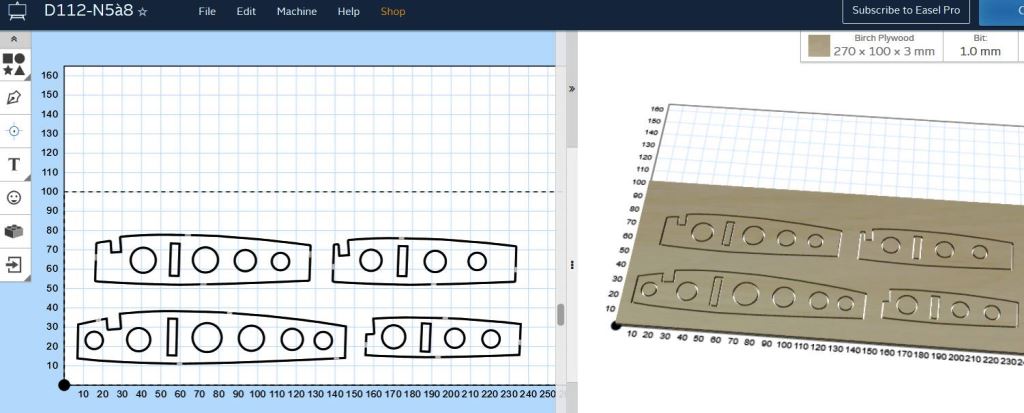1024x413 pixels.
Task: Click the Import file icon
Action: [14, 265]
